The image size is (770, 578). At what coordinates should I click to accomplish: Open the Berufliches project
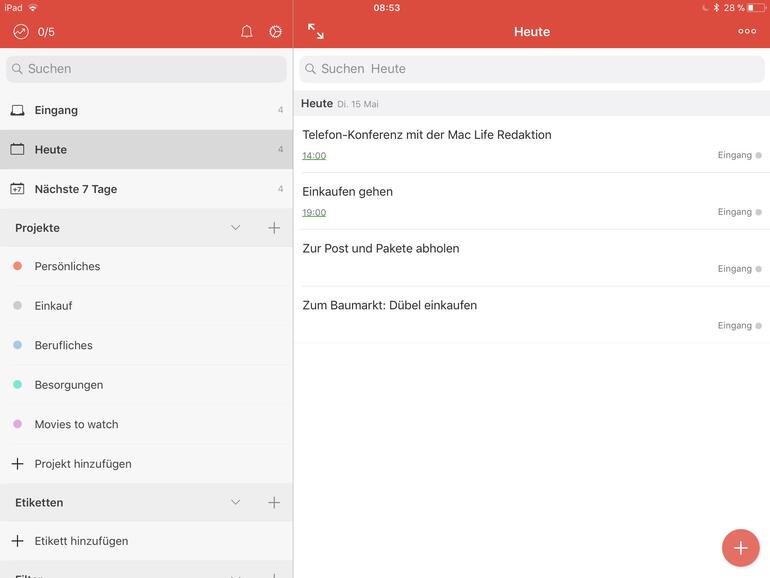[146, 345]
